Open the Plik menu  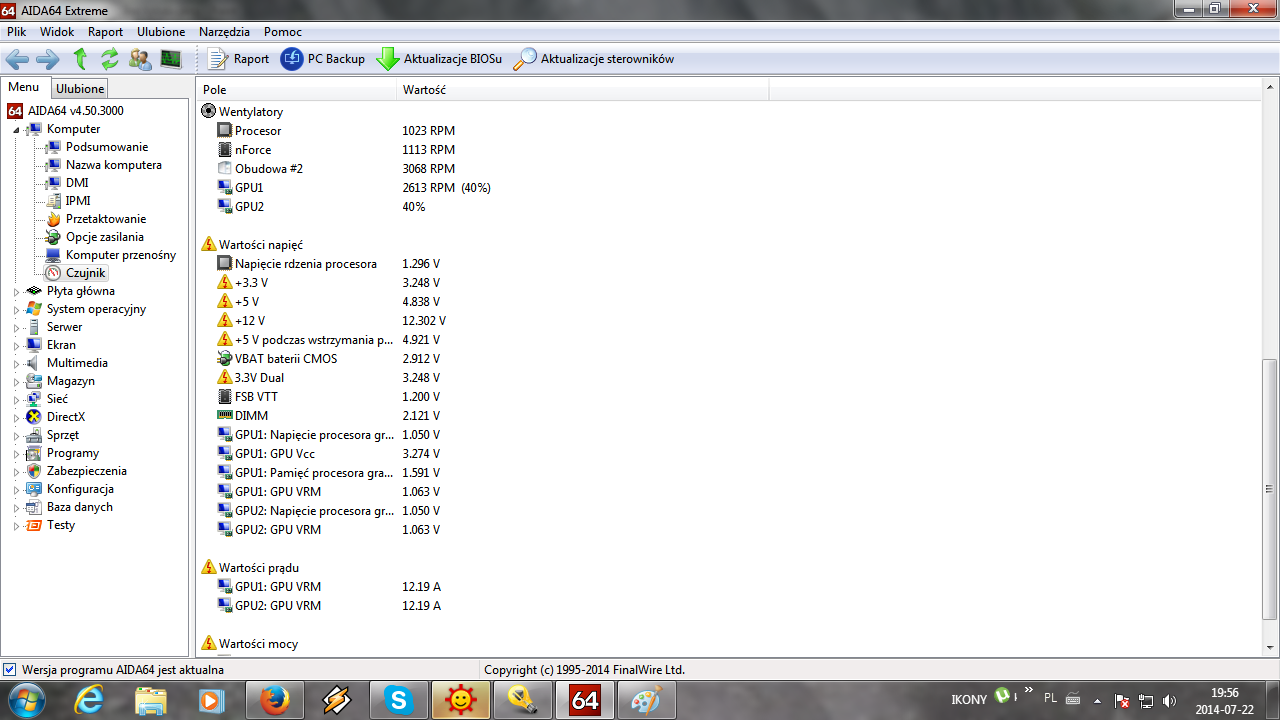tap(17, 32)
